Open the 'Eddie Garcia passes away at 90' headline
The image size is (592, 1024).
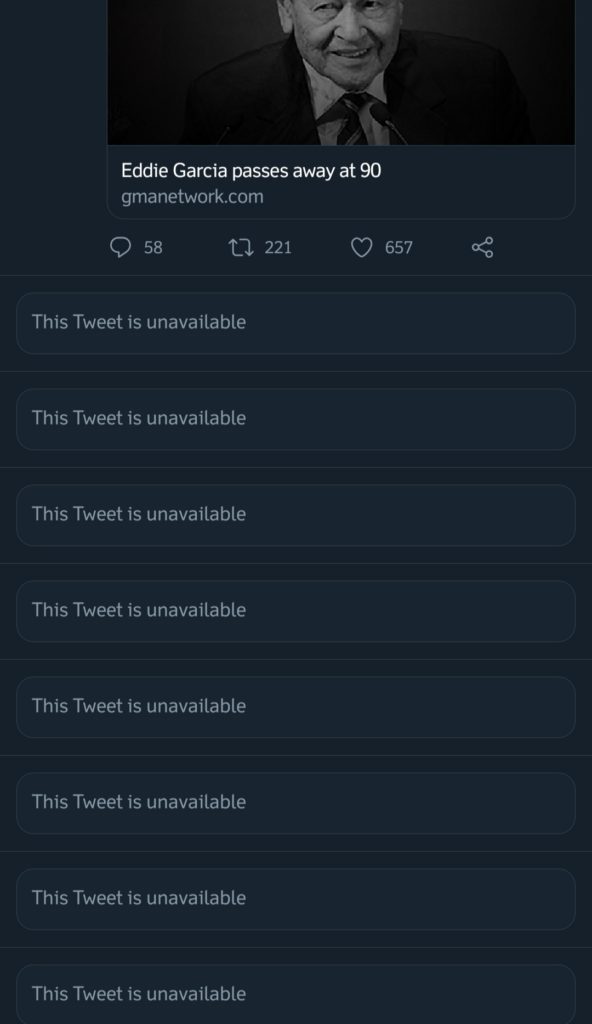point(251,170)
